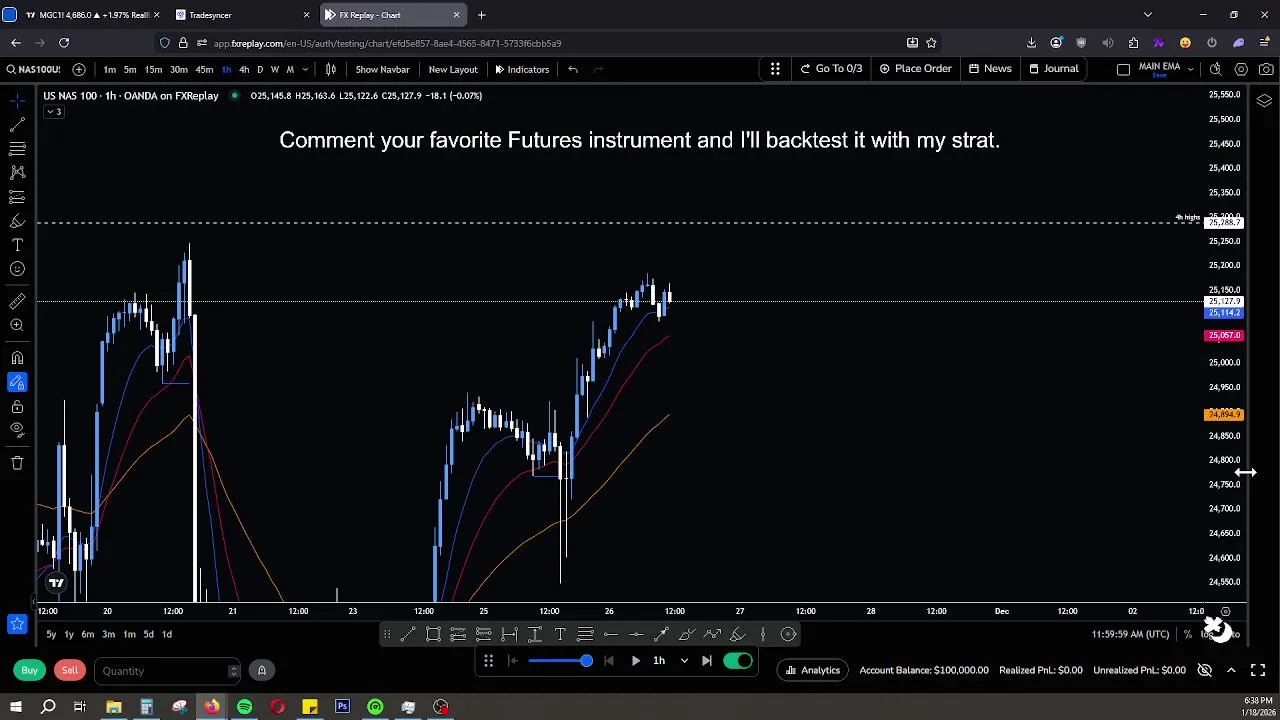Select the crosshair cursor tool
The height and width of the screenshot is (720, 1280).
pos(17,101)
